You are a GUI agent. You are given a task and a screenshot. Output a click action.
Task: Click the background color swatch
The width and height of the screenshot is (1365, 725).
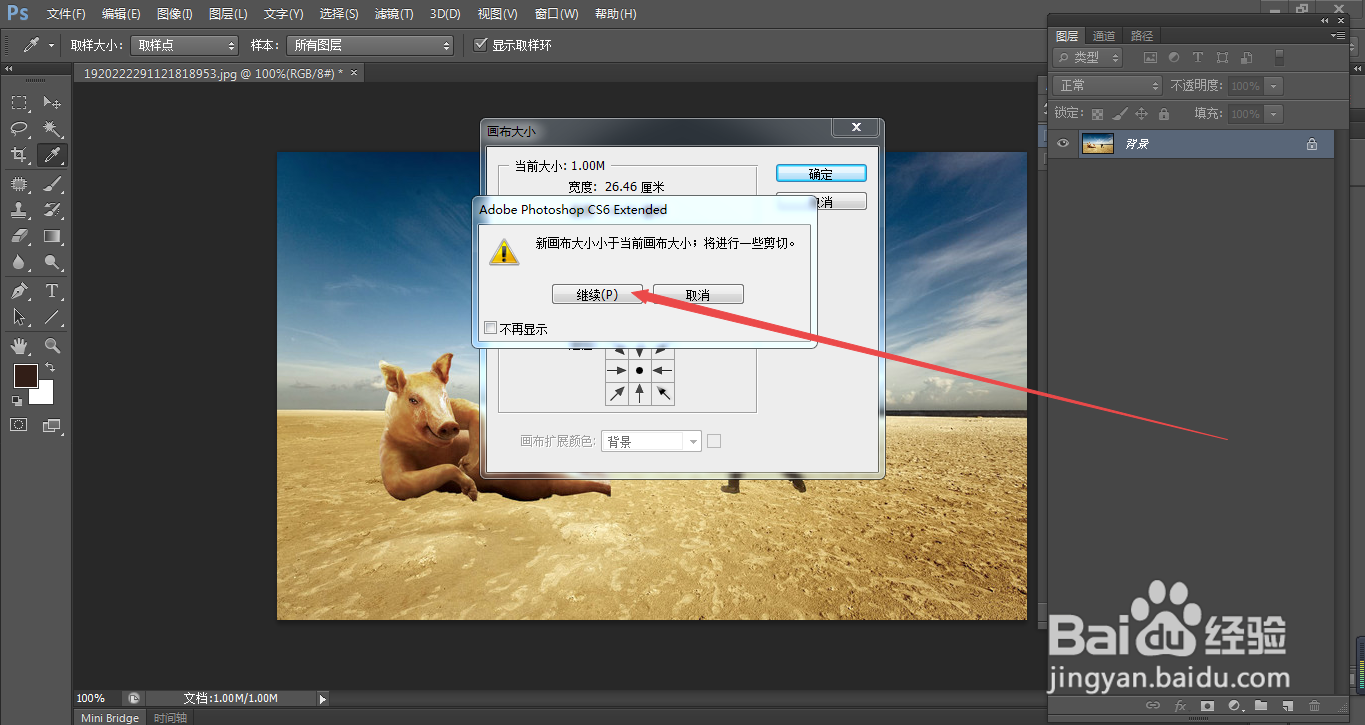pos(44,394)
